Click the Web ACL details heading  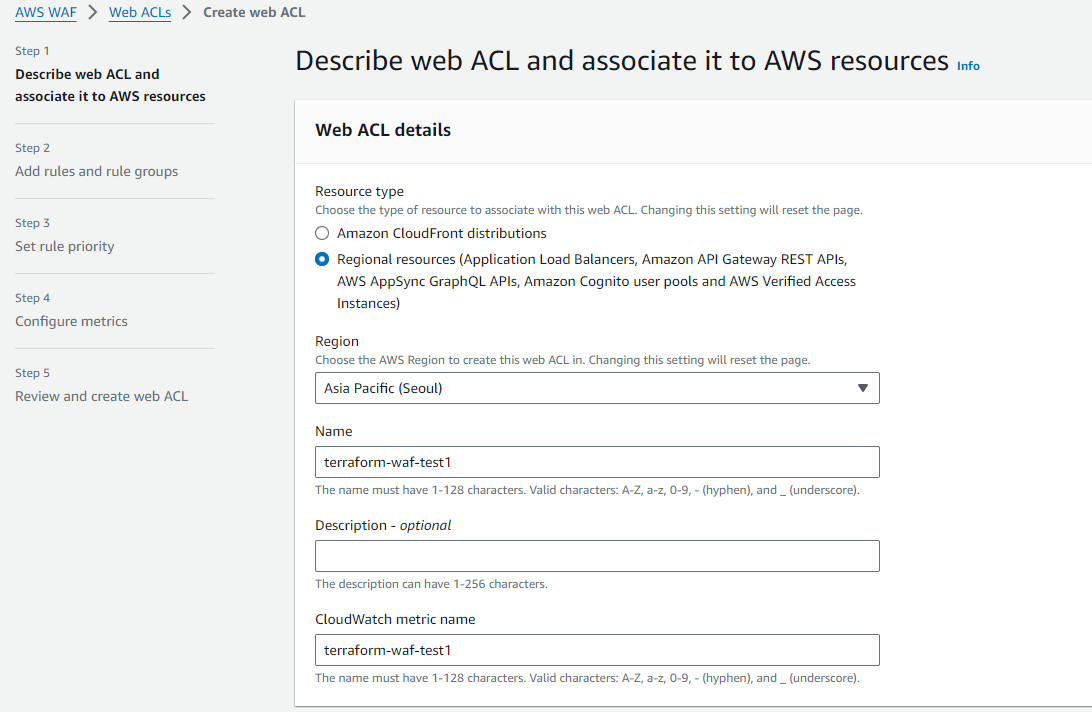pos(383,130)
